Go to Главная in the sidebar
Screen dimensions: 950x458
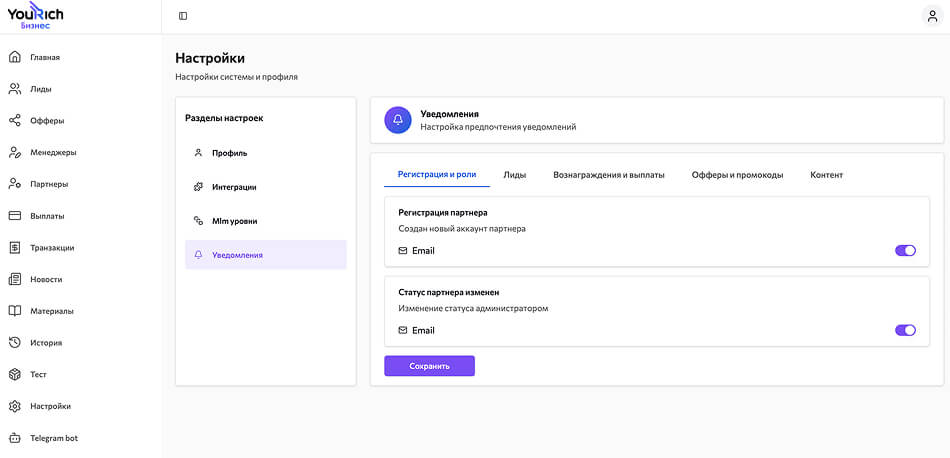pyautogui.click(x=45, y=58)
